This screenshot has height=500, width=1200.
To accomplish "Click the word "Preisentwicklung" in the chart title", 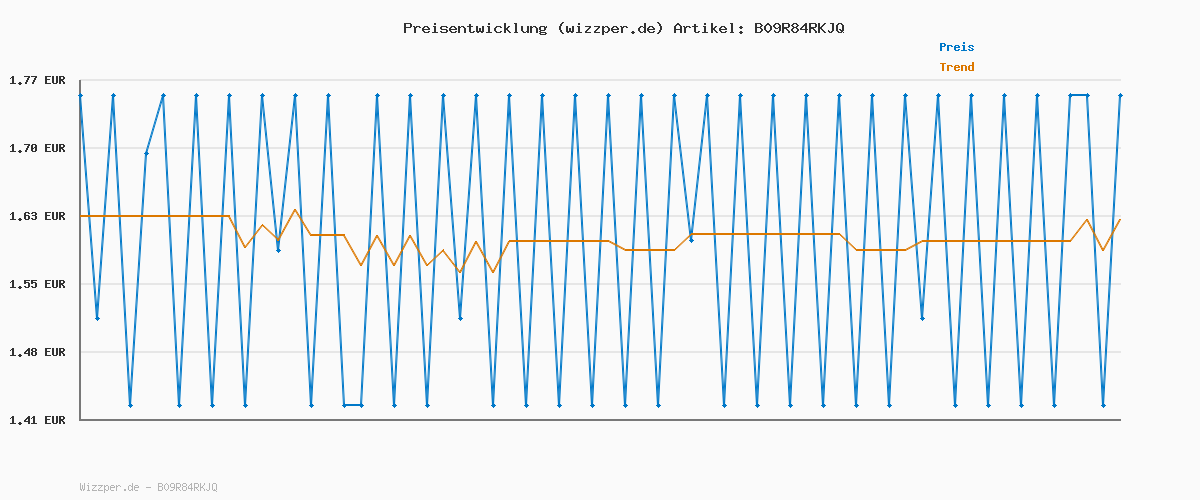I will click(x=475, y=28).
